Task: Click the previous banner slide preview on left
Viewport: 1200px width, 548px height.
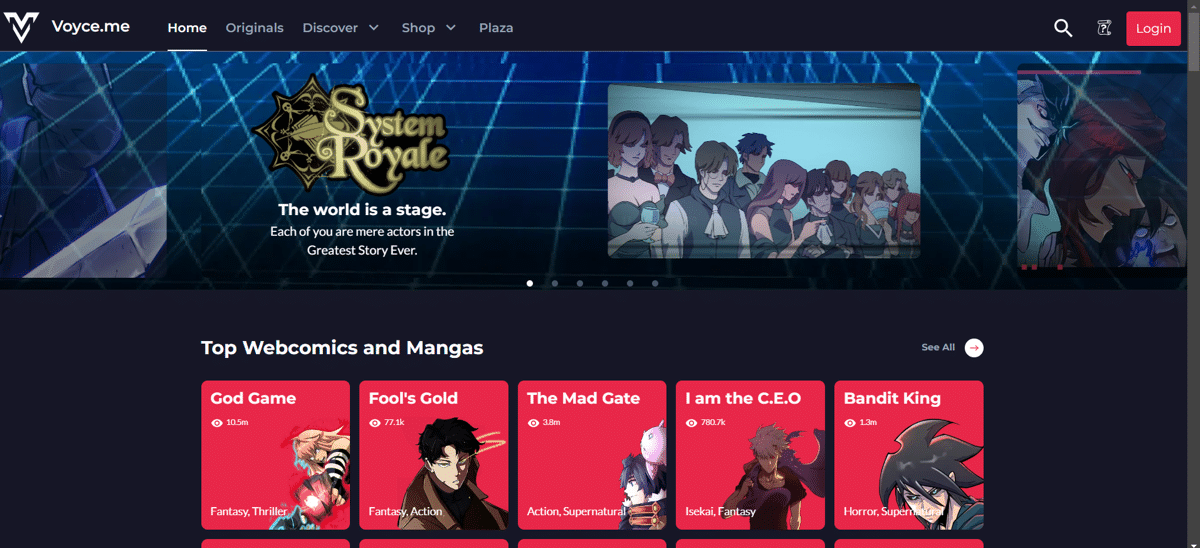Action: pos(83,171)
